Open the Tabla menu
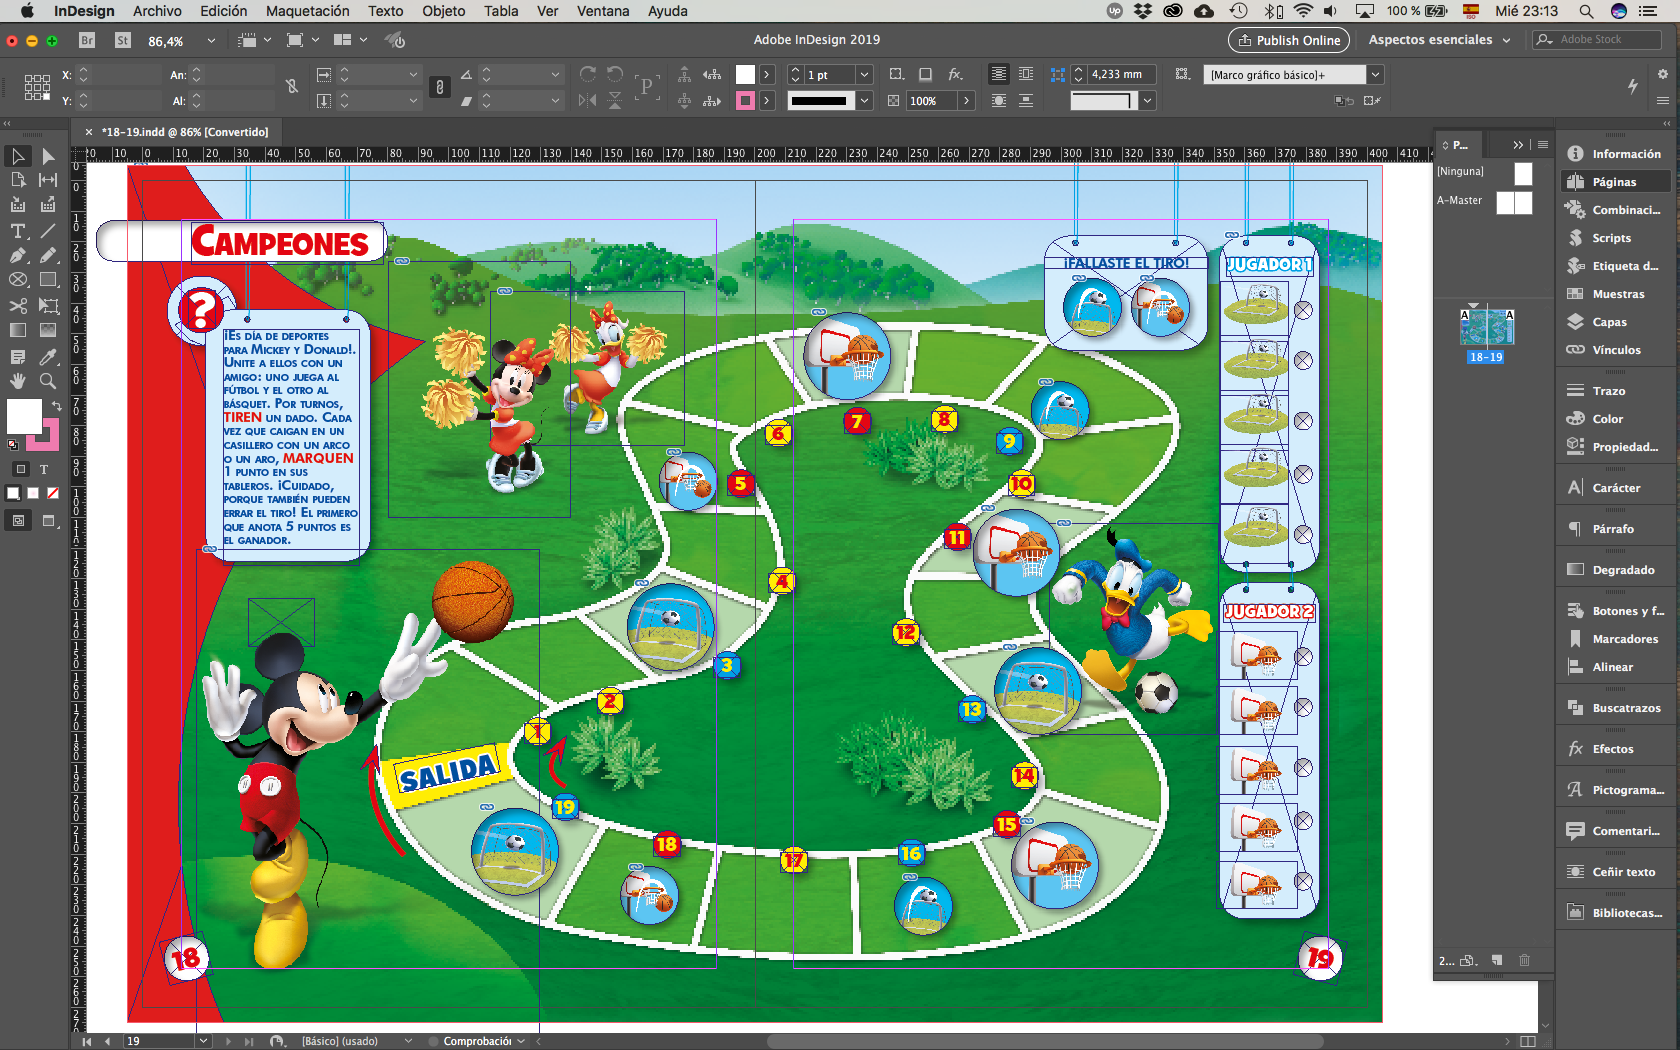This screenshot has height=1050, width=1680. pyautogui.click(x=501, y=11)
